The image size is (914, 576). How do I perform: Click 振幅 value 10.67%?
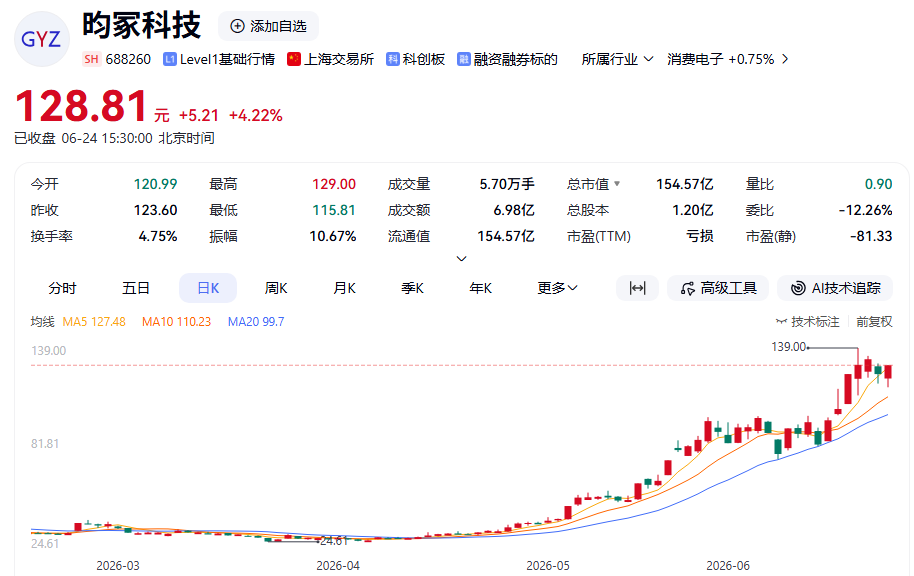click(332, 237)
